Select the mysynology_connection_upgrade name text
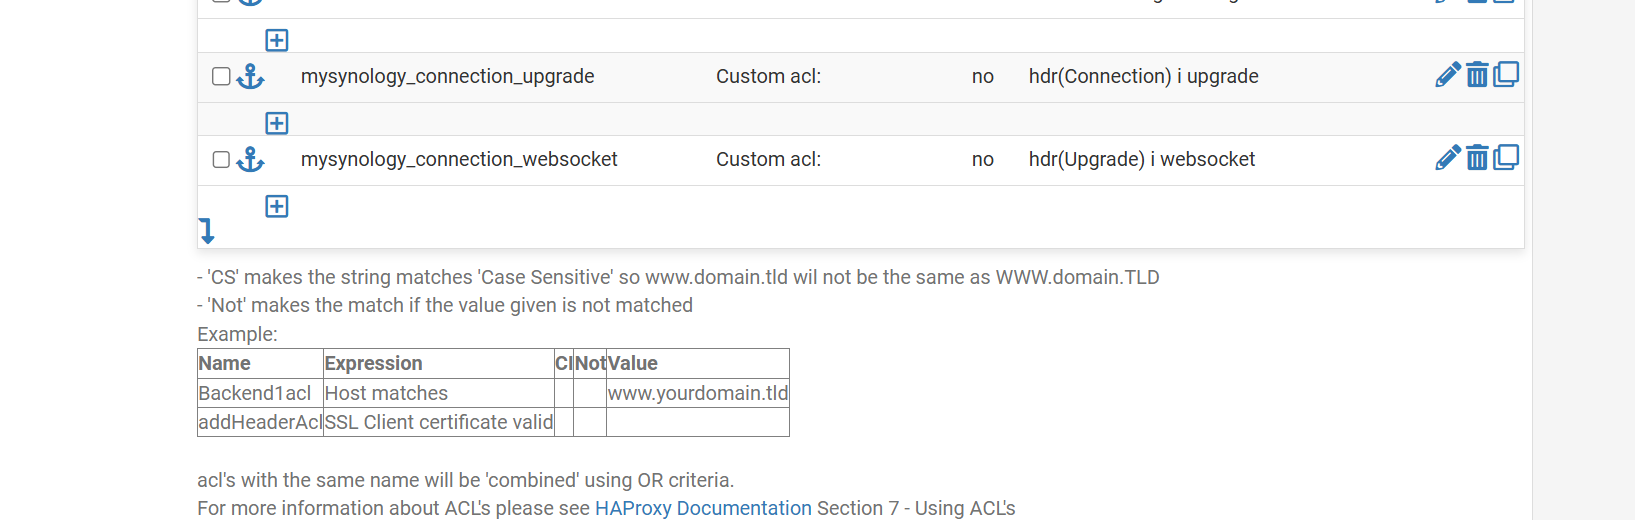The height and width of the screenshot is (520, 1635). (447, 77)
